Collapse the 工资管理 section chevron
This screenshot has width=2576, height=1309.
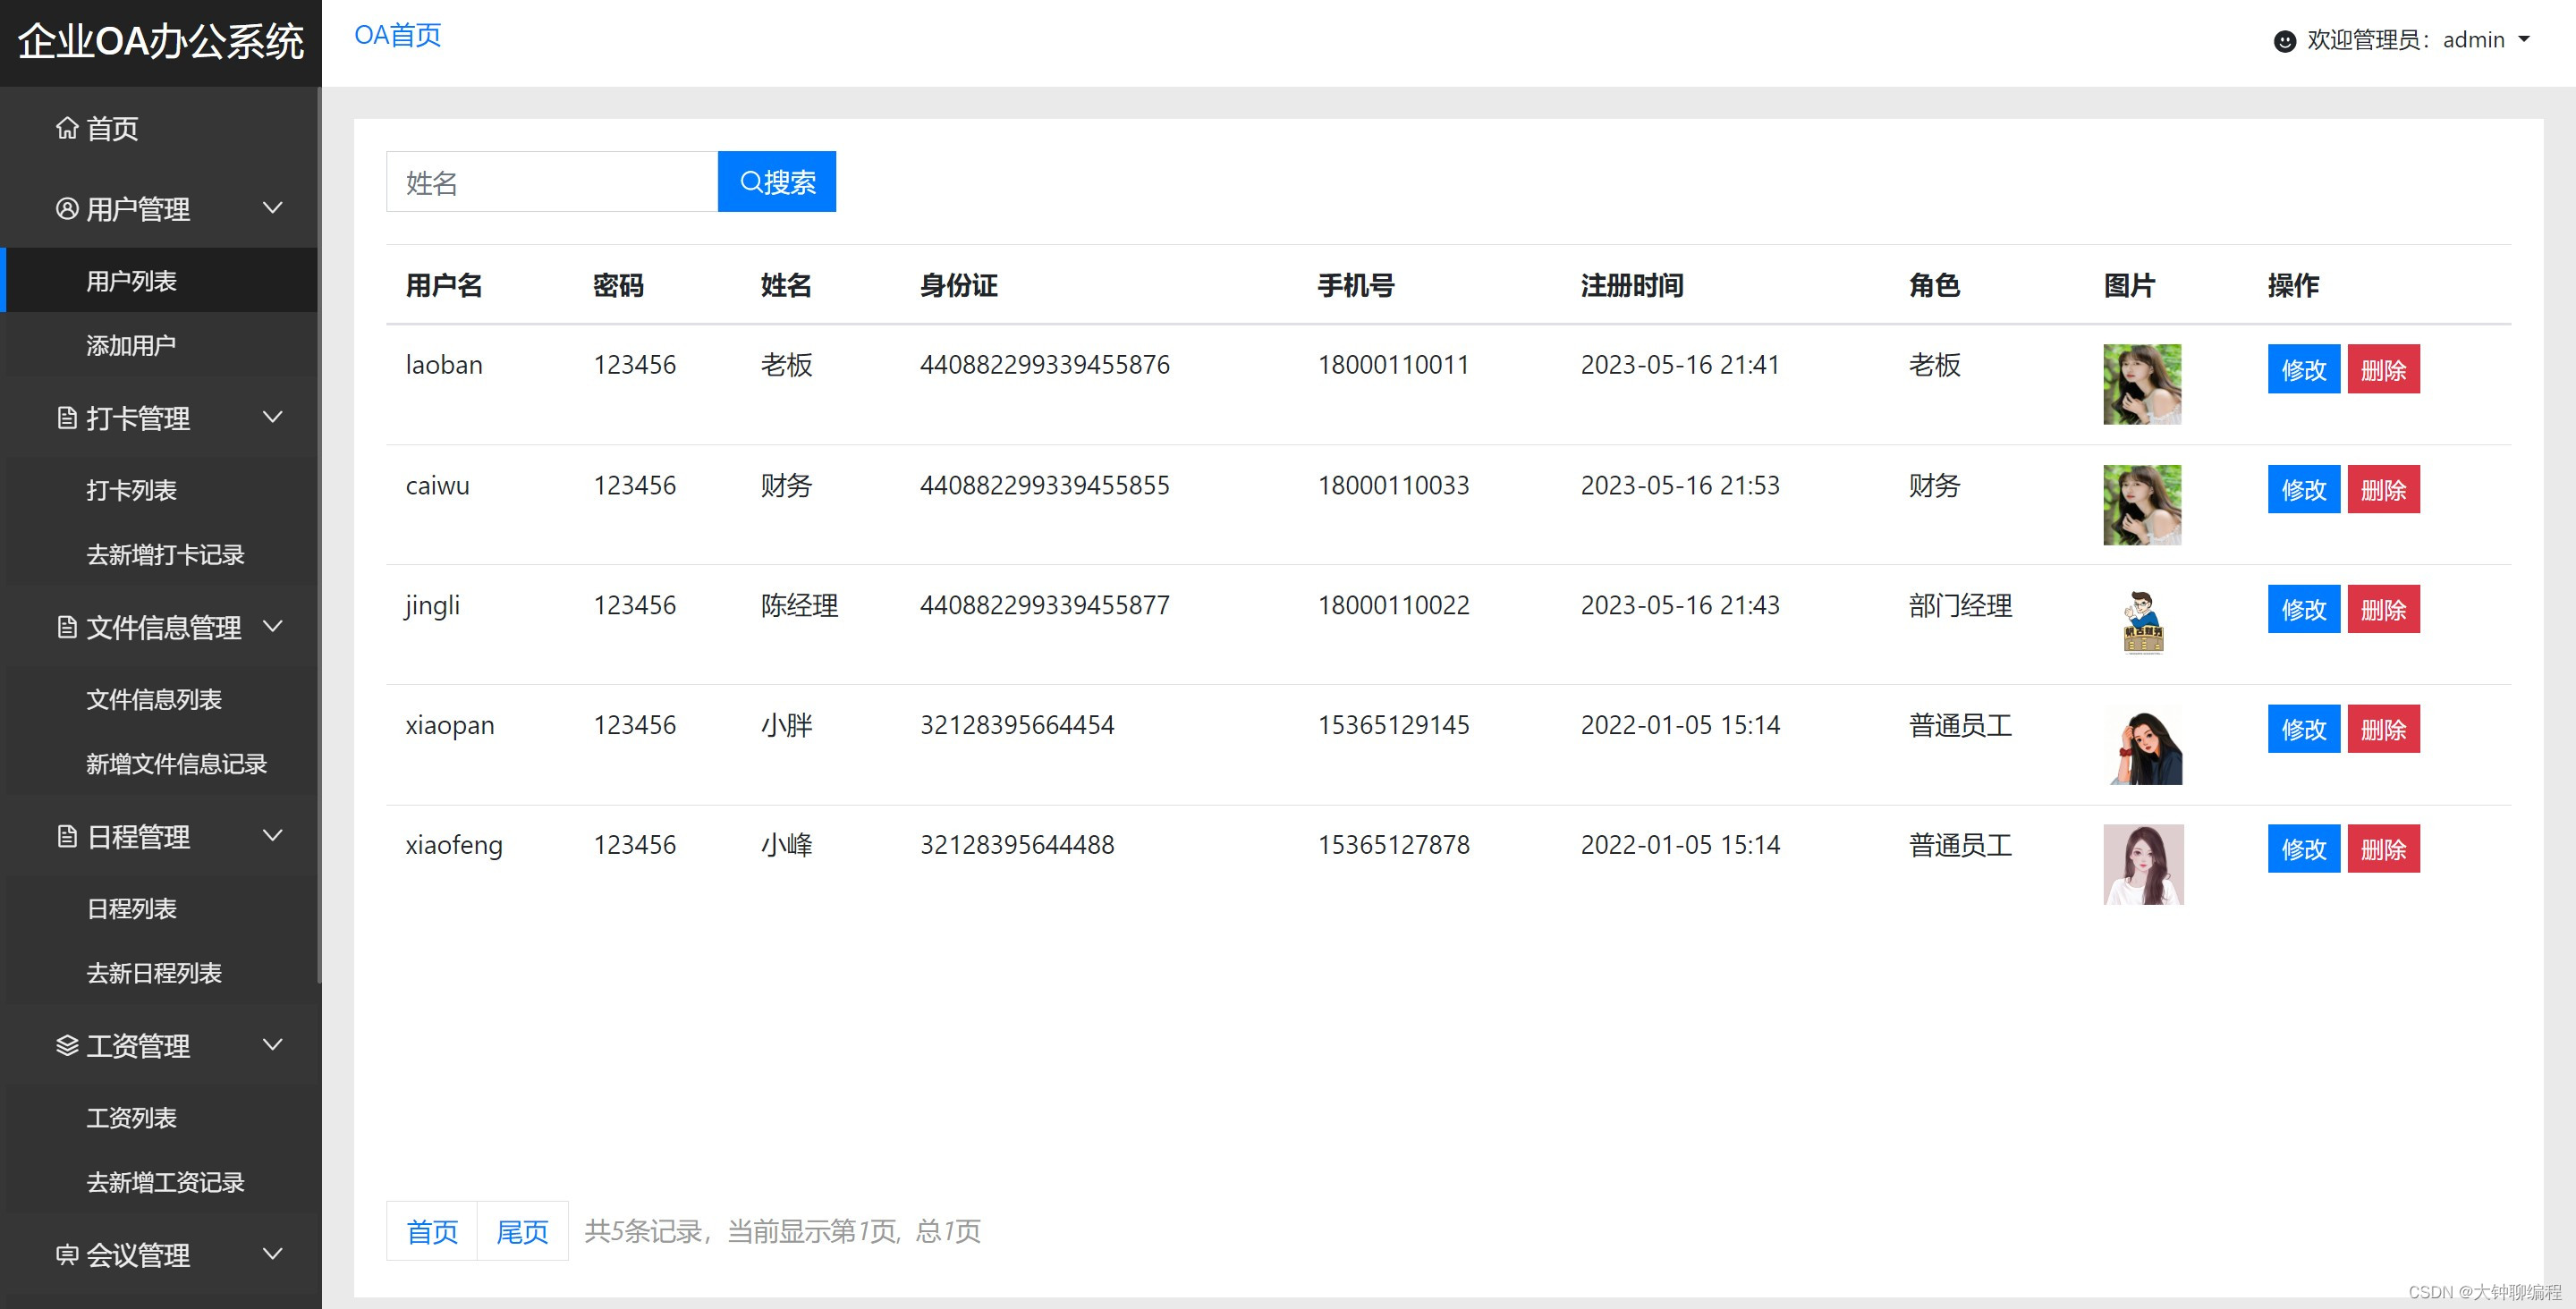pos(272,1045)
